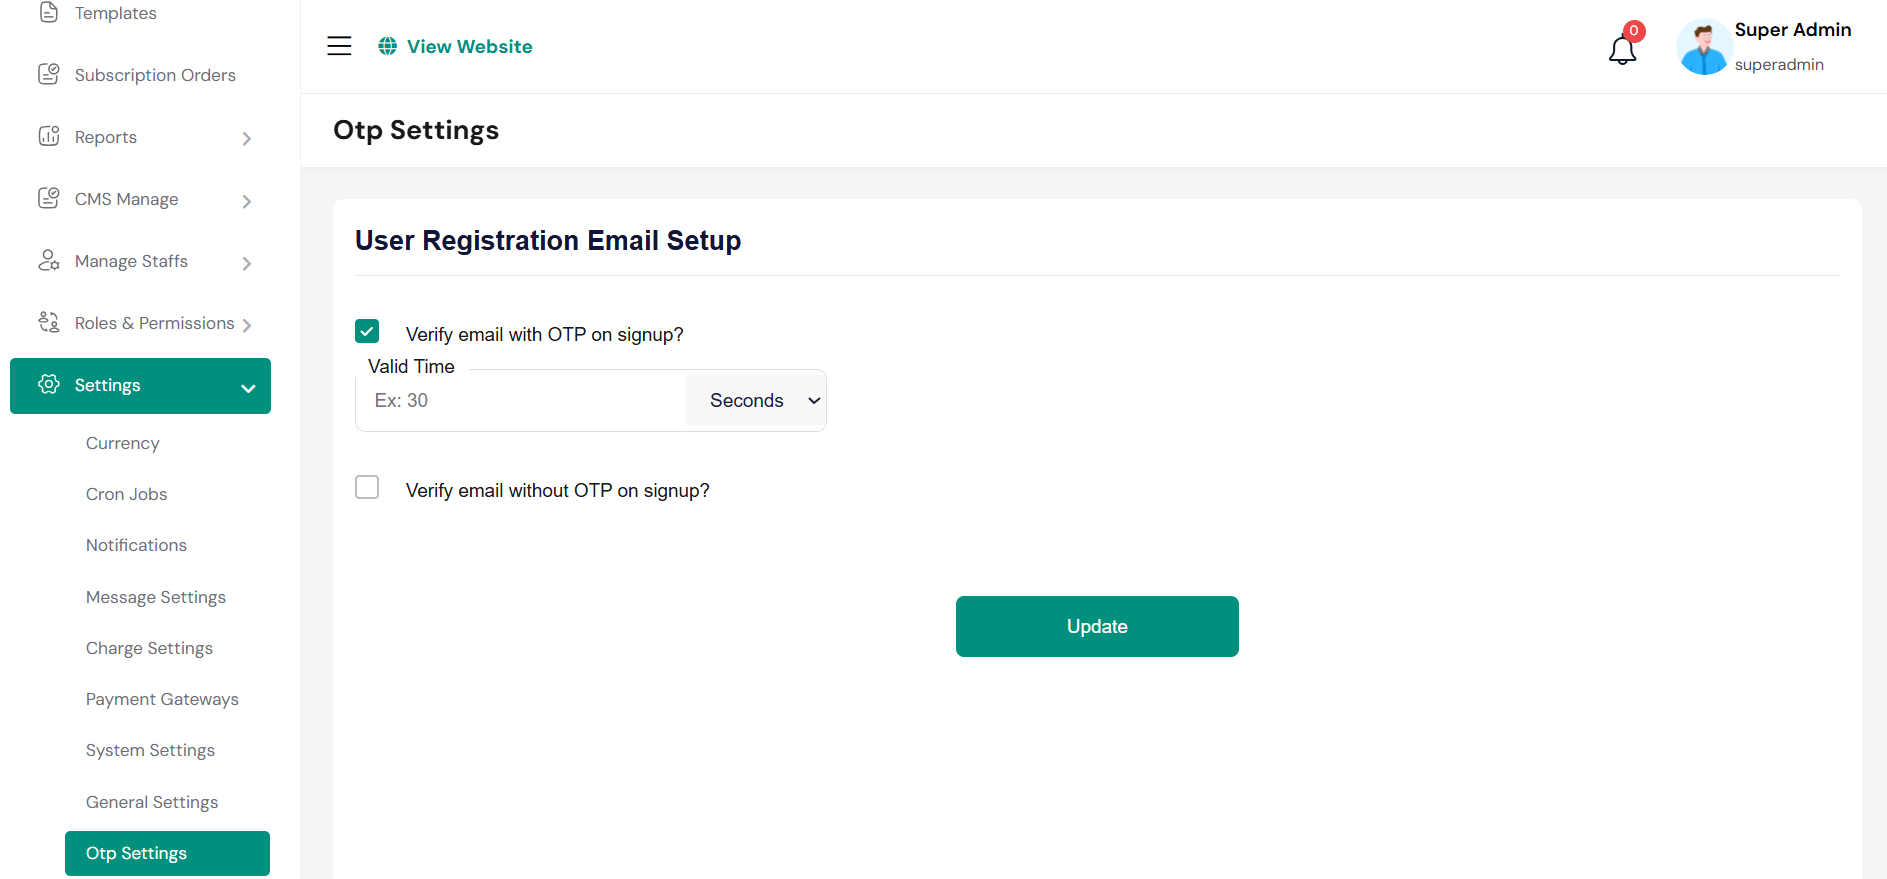Expand the CMS Manage submenu
Image resolution: width=1887 pixels, height=879 pixels.
247,201
